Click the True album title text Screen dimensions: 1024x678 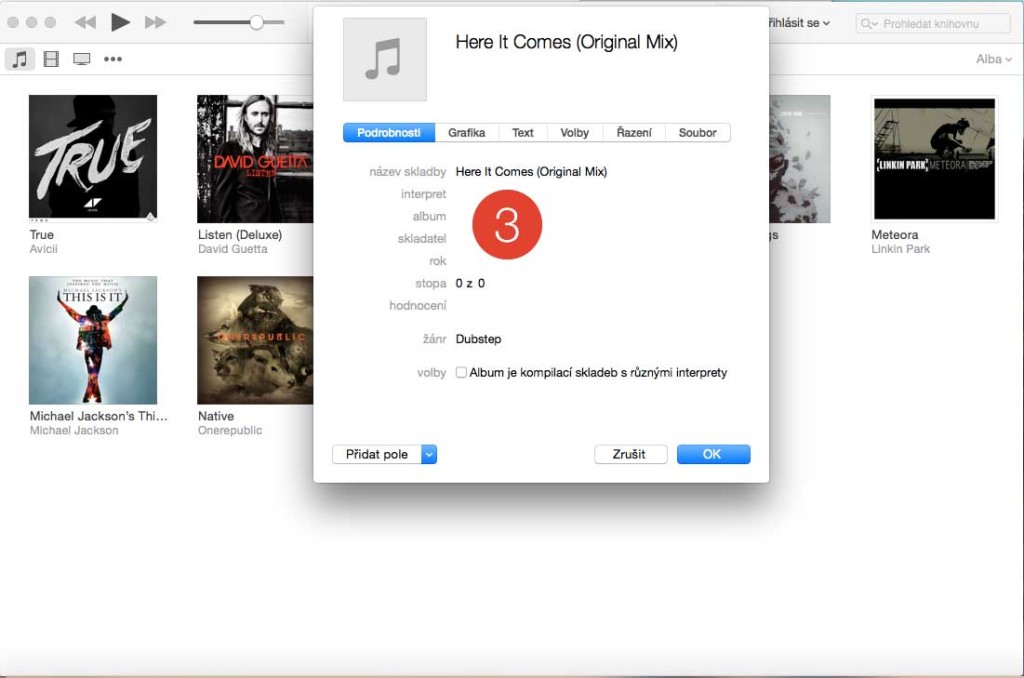(x=42, y=234)
